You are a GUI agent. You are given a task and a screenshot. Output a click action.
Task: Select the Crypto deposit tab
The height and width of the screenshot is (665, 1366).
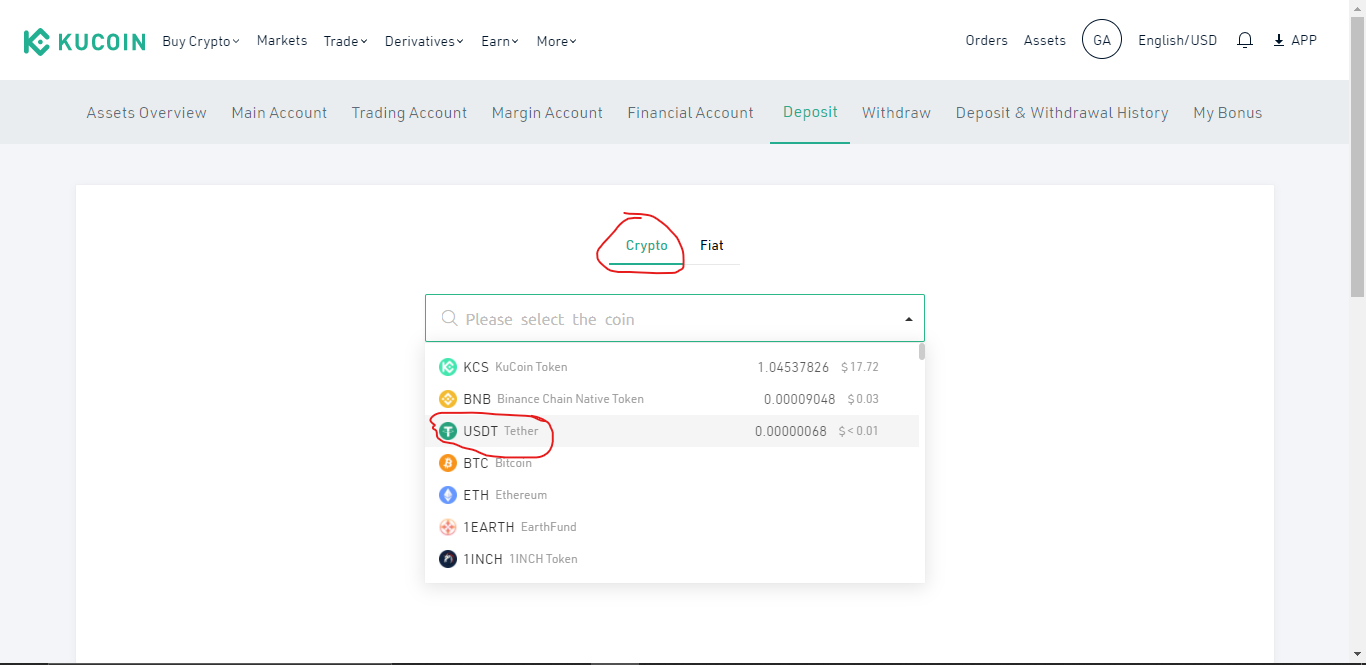647,245
